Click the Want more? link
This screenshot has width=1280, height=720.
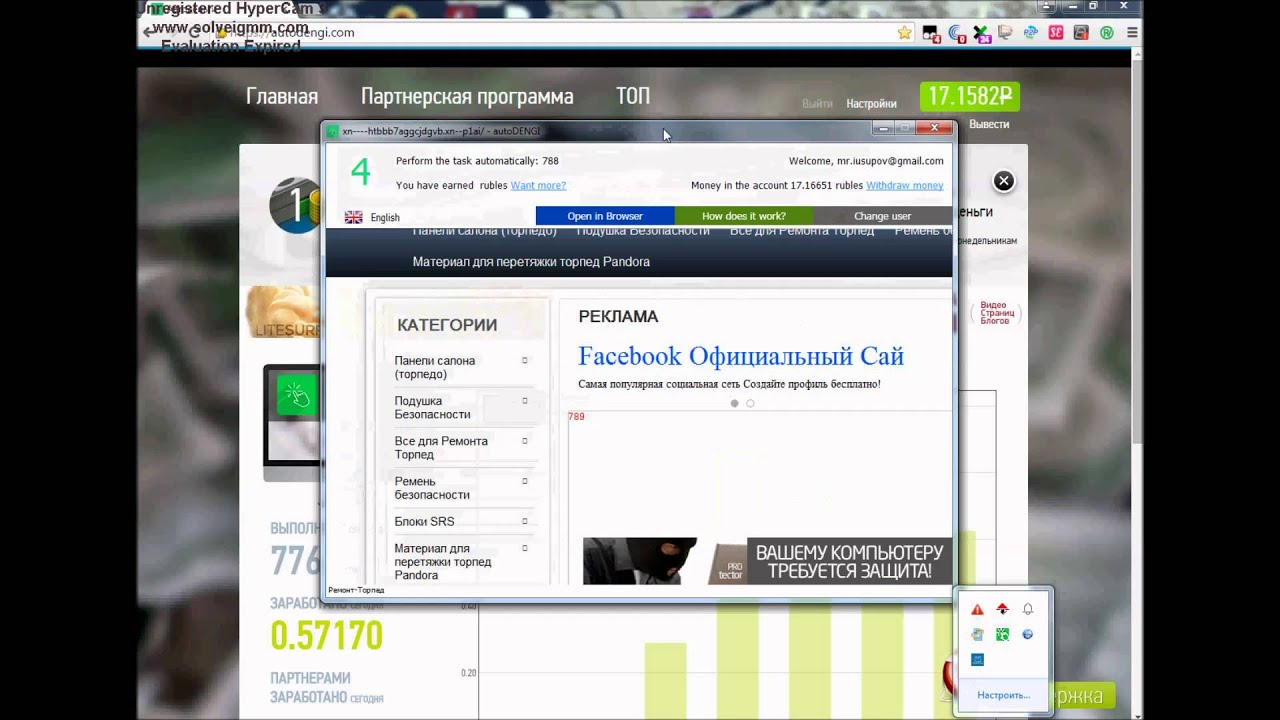(x=538, y=185)
